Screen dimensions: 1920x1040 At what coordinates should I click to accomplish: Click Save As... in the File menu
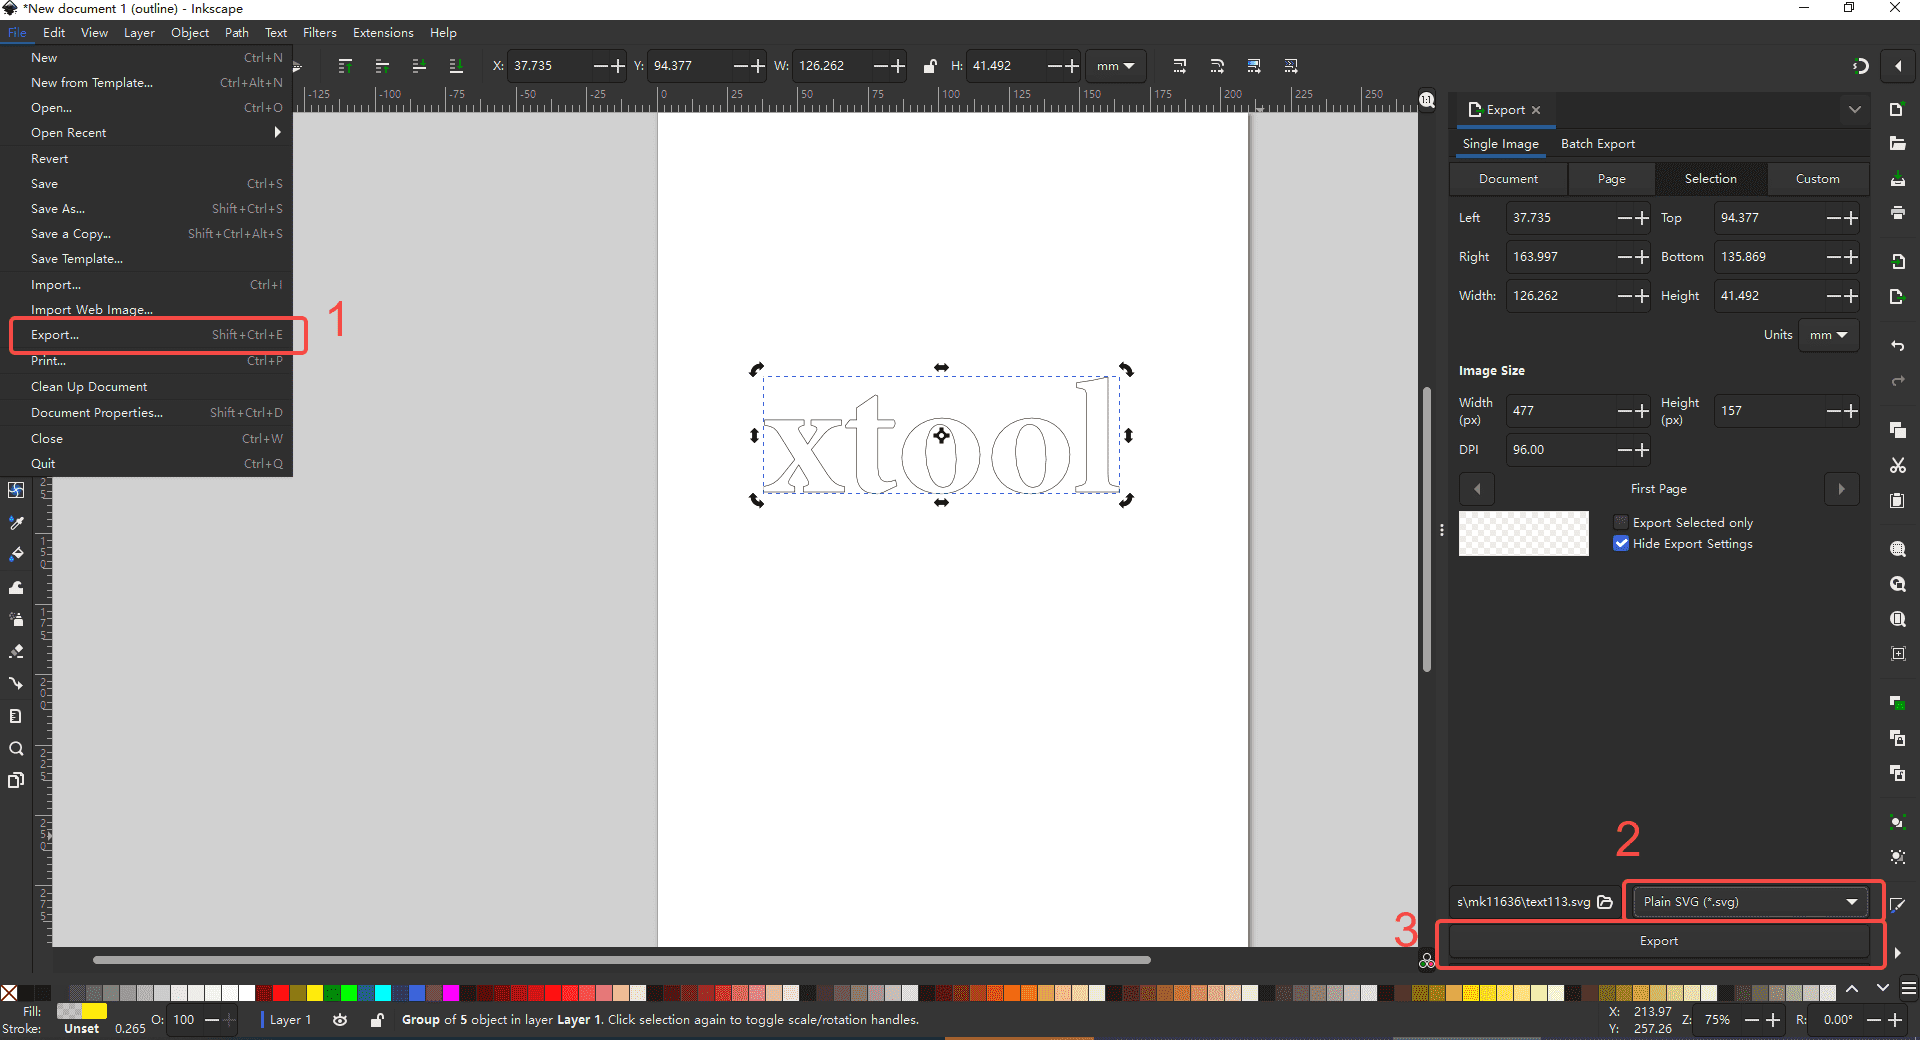(x=146, y=209)
